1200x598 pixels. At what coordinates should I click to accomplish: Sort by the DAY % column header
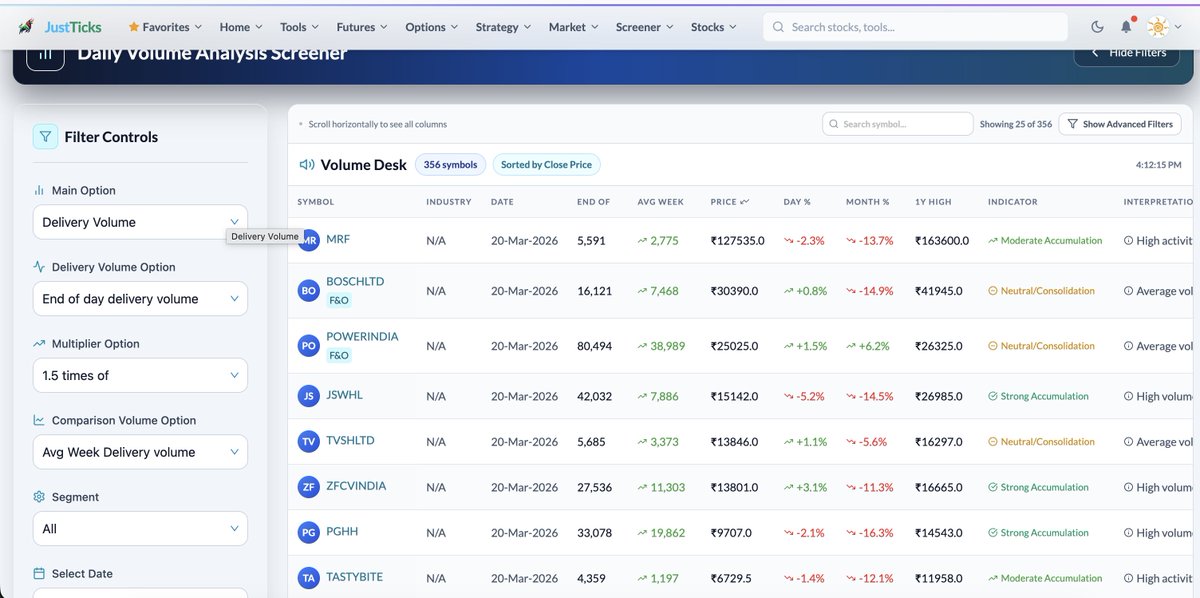(797, 202)
